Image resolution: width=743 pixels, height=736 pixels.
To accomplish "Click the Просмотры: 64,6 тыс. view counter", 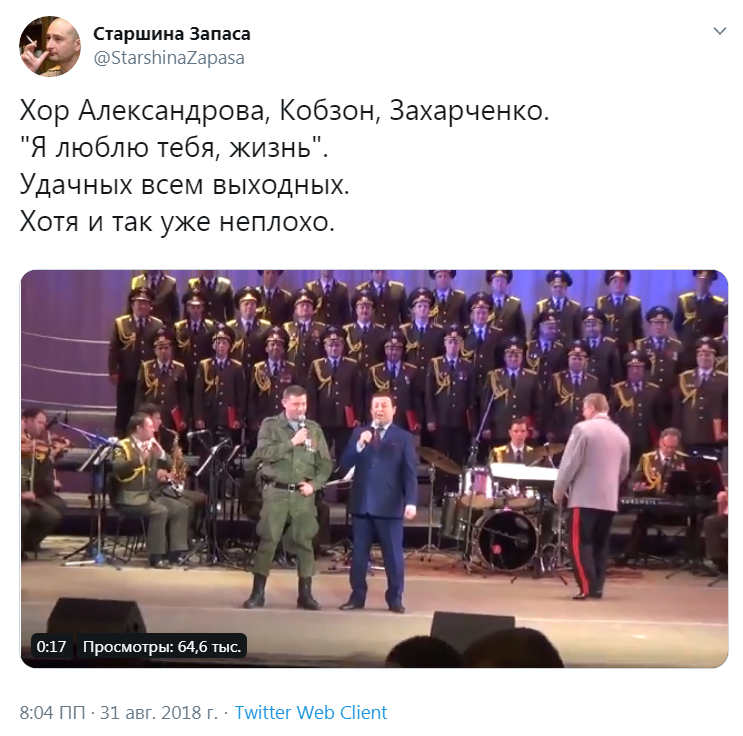I will point(162,646).
